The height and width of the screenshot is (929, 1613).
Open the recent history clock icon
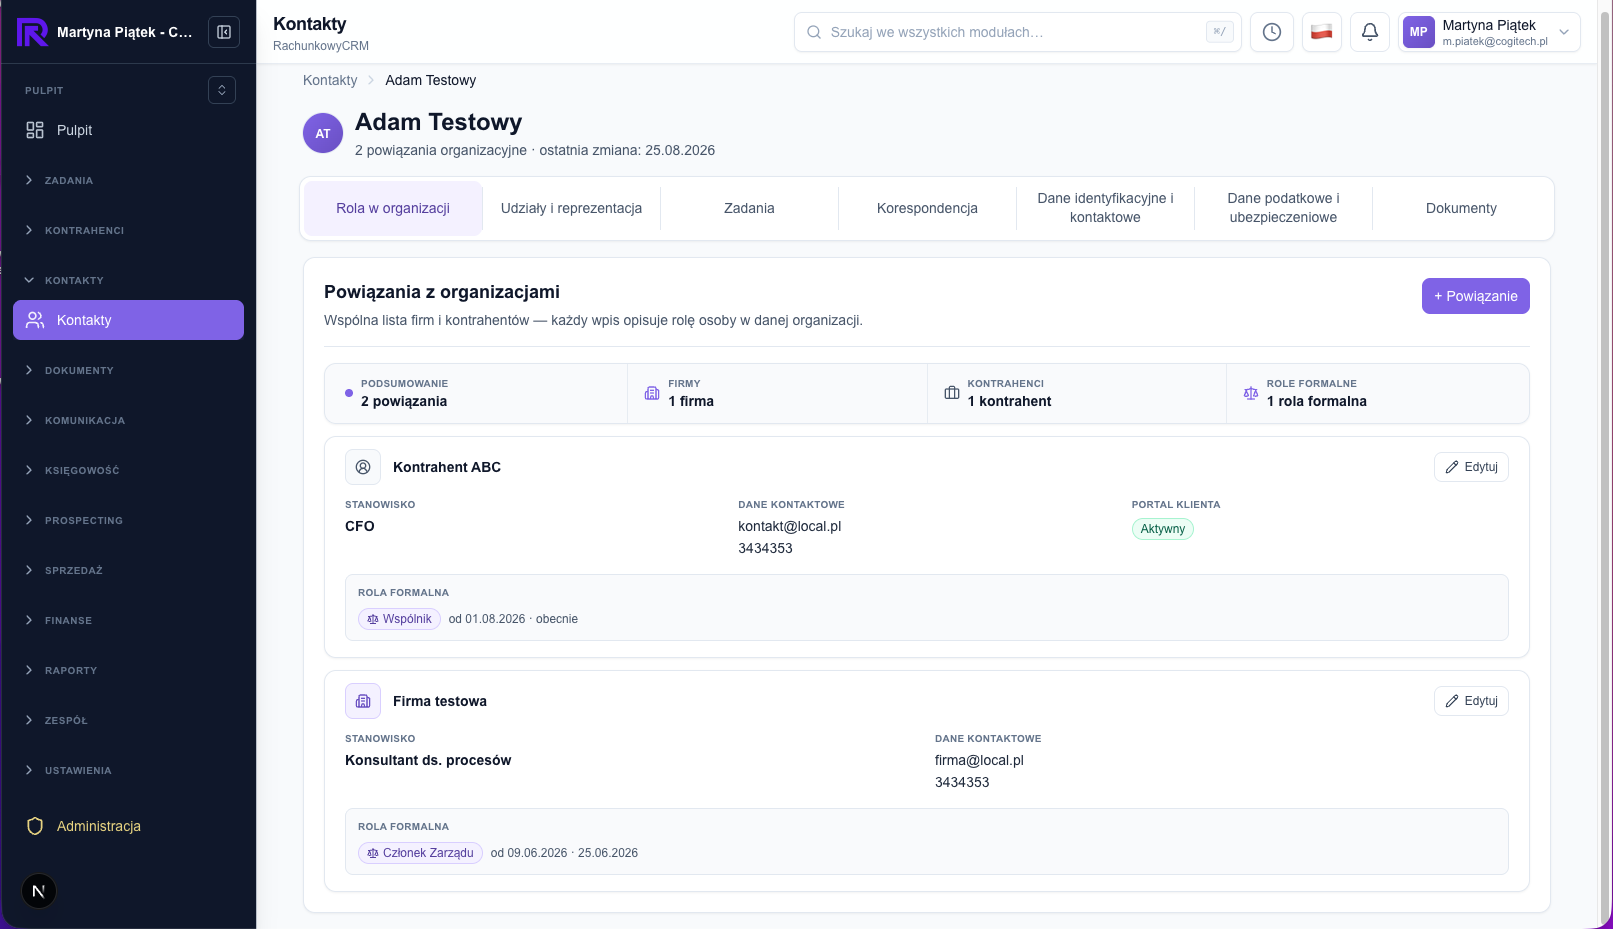pos(1272,32)
